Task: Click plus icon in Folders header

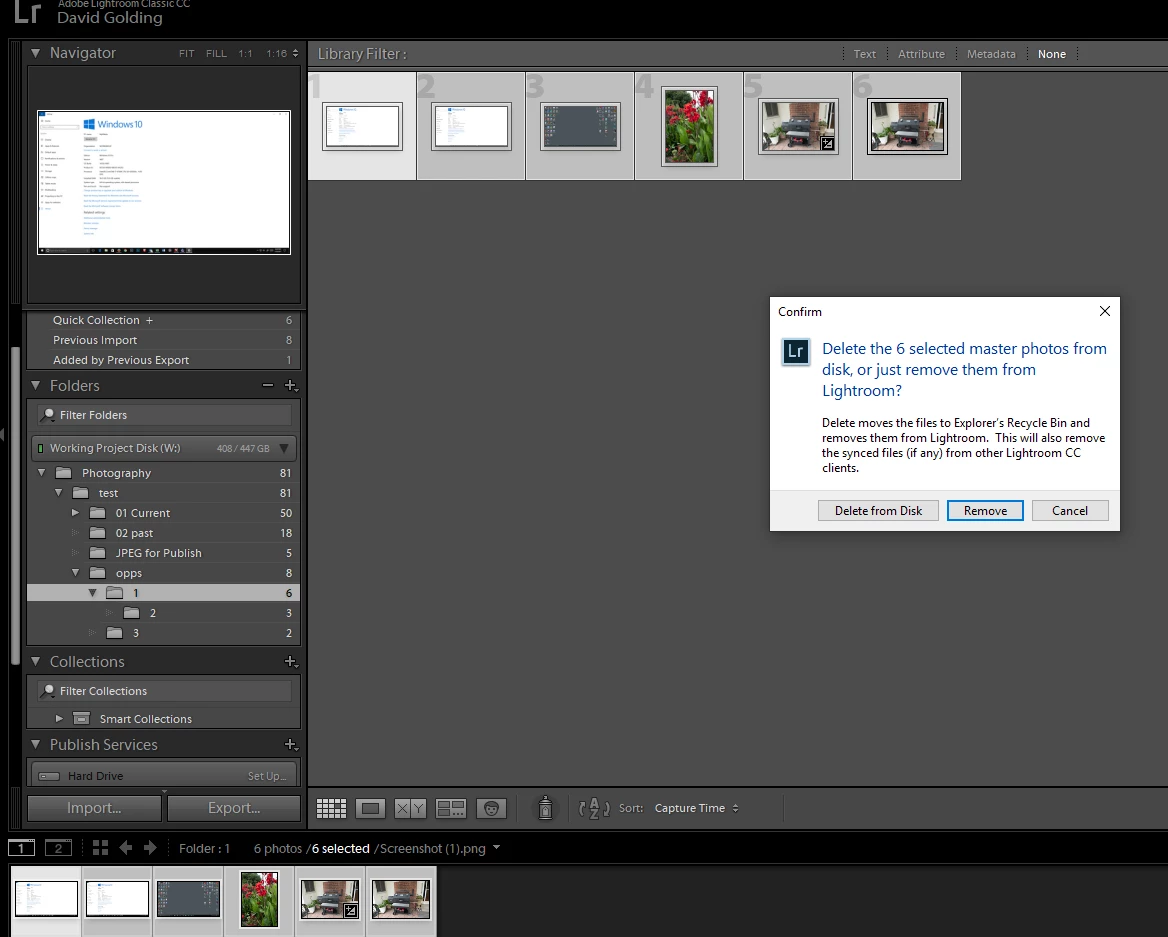Action: [291, 386]
